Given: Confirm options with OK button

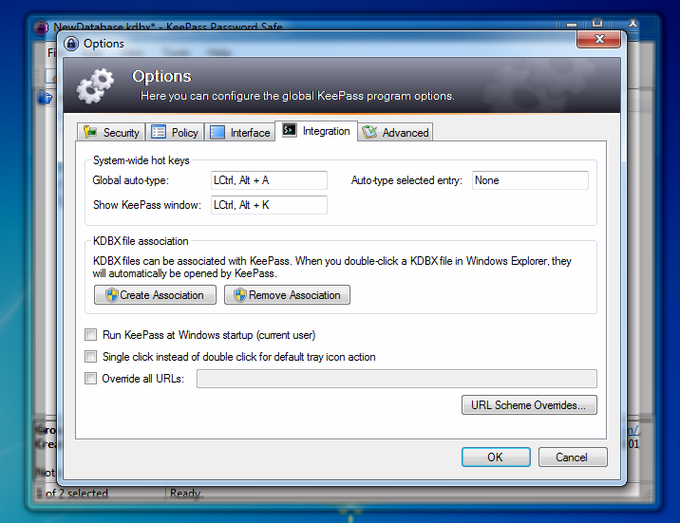Looking at the screenshot, I should (x=496, y=457).
